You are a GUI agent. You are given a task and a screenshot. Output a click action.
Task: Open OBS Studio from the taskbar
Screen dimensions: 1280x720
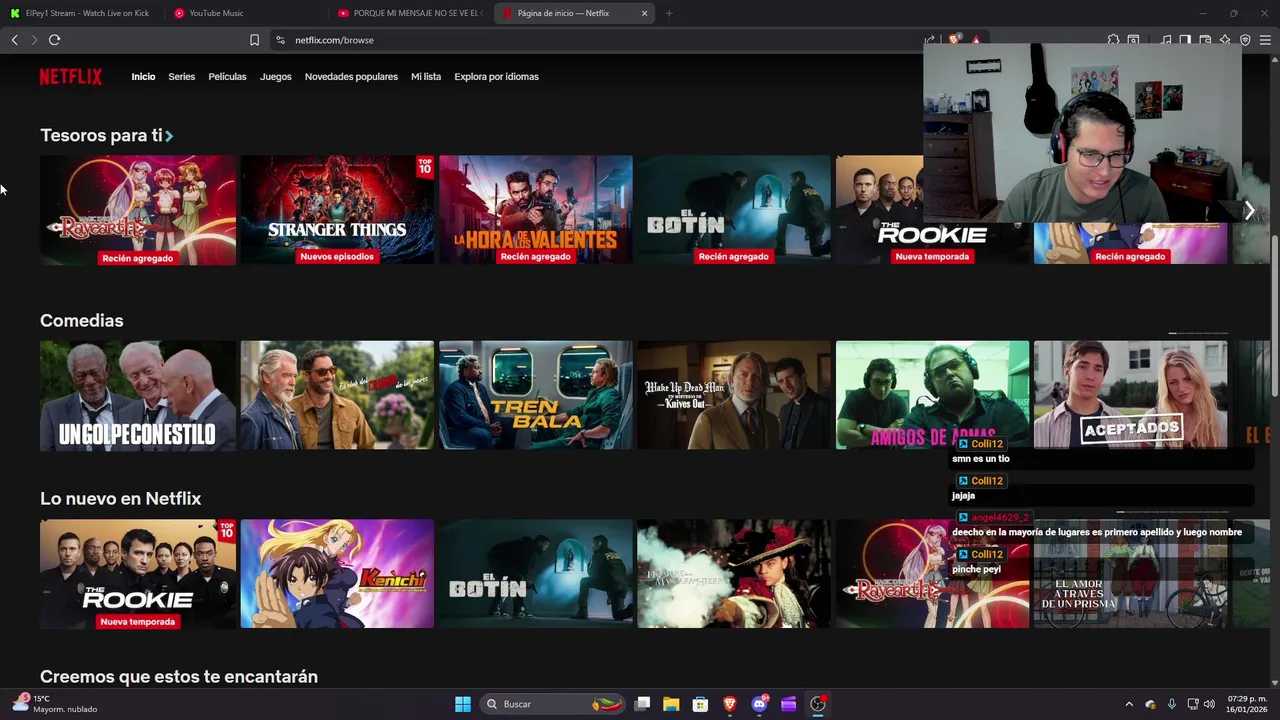pyautogui.click(x=818, y=704)
